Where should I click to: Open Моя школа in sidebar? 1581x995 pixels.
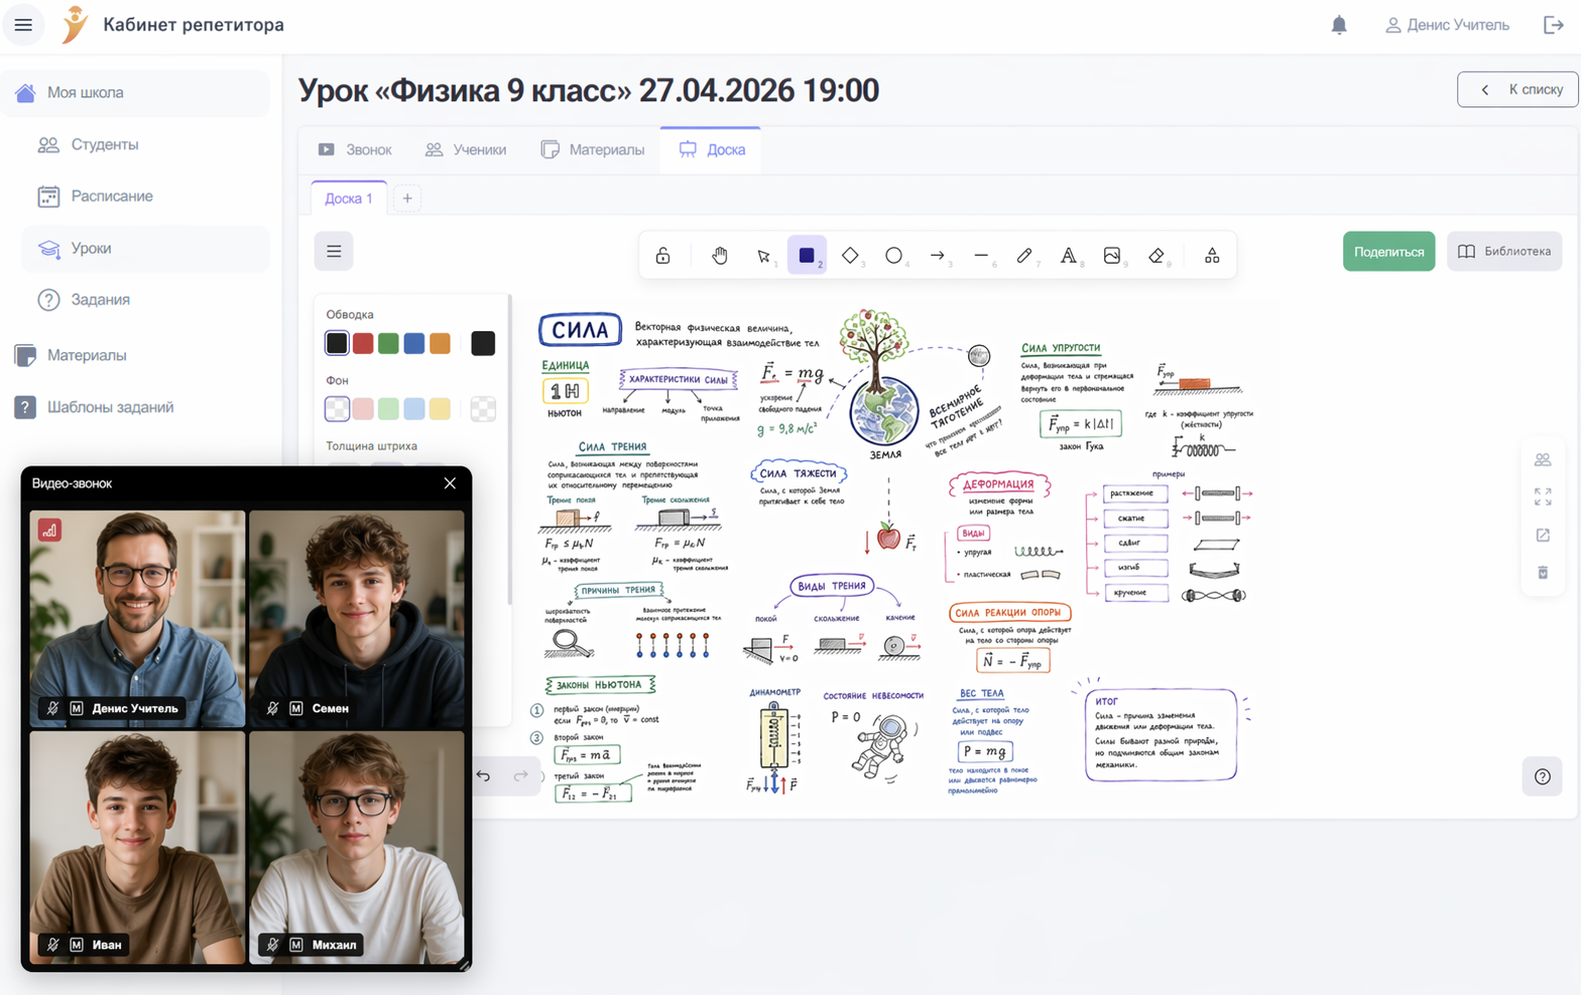click(x=136, y=93)
